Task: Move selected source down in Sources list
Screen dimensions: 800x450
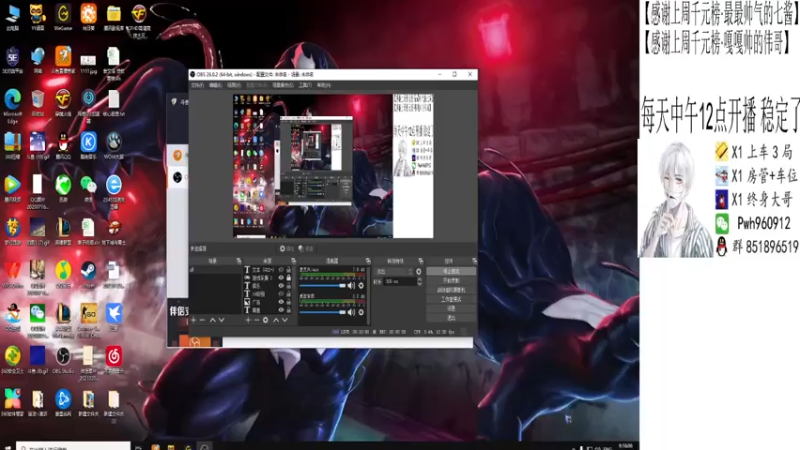Action: coord(285,320)
